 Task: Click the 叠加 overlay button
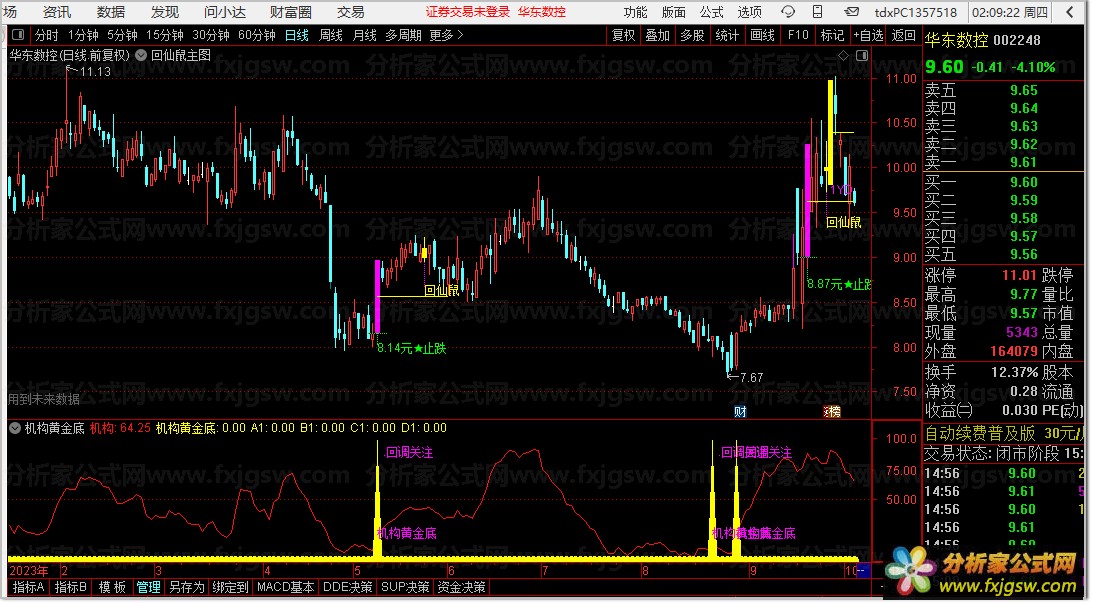pos(657,35)
